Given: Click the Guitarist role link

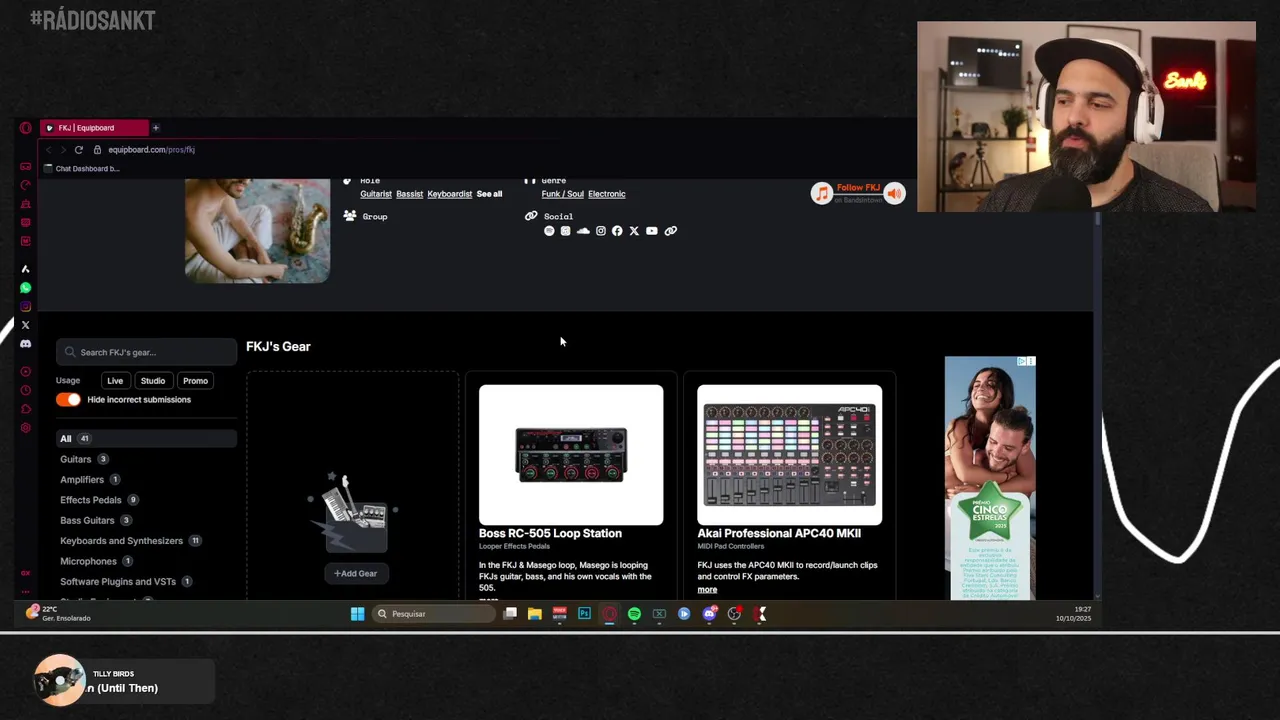Looking at the screenshot, I should click(x=376, y=194).
